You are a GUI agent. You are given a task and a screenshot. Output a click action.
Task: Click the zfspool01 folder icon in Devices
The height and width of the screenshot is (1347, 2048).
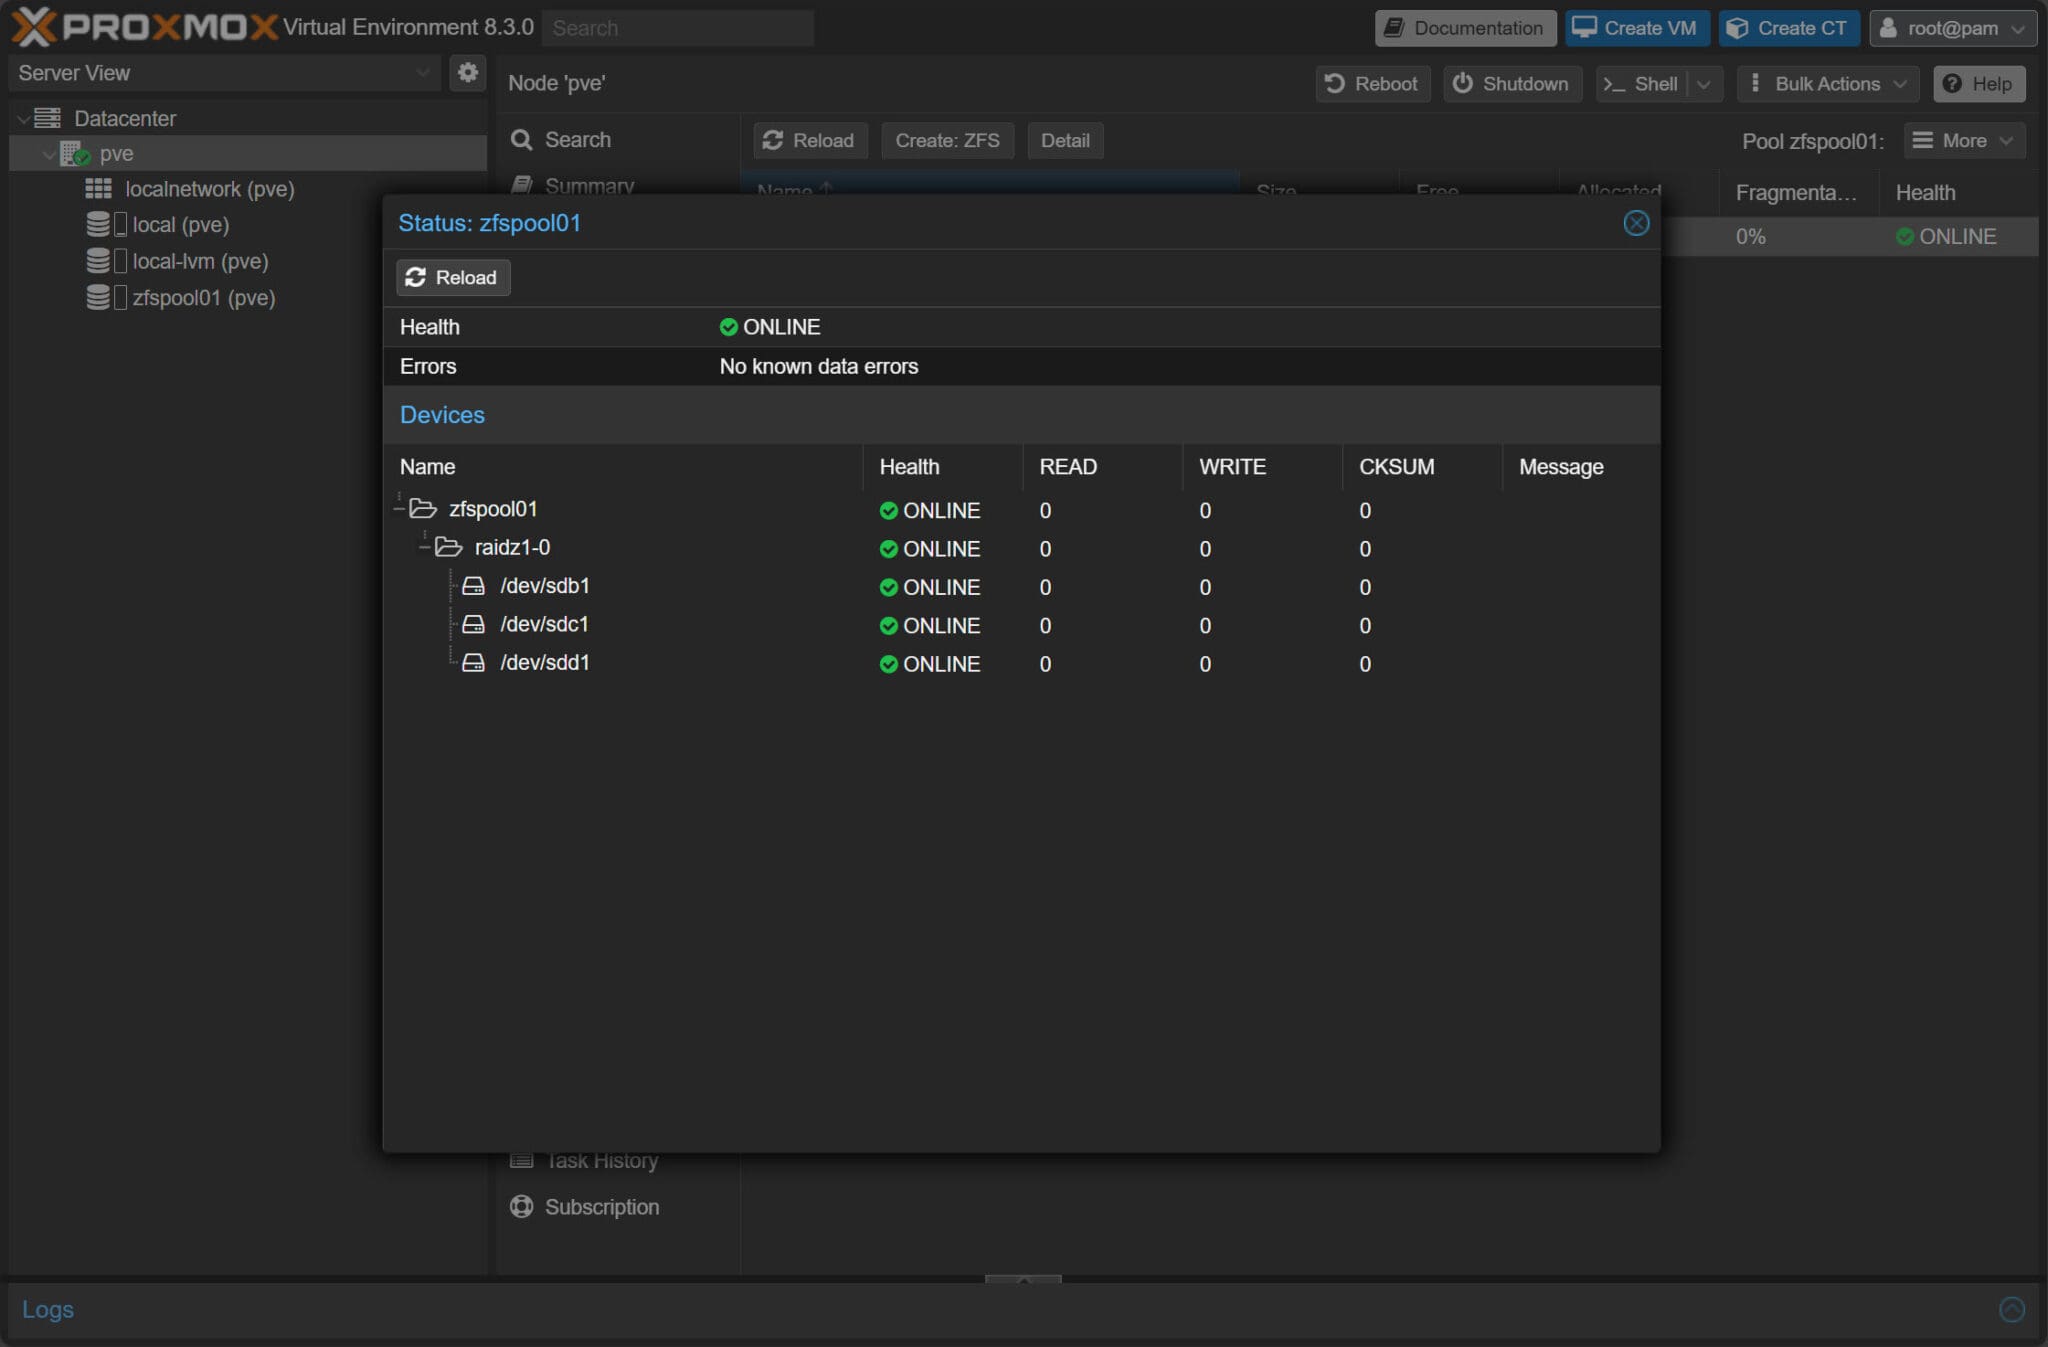424,509
